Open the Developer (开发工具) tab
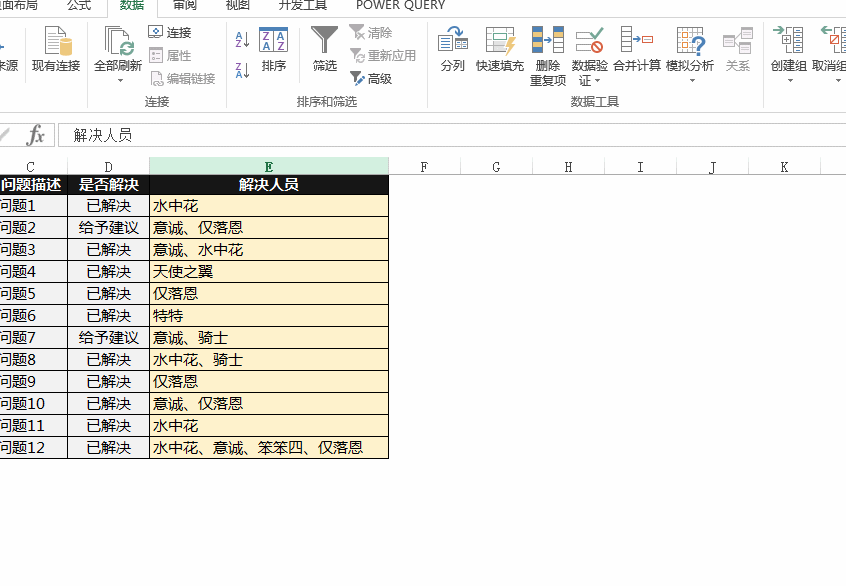 [x=303, y=5]
